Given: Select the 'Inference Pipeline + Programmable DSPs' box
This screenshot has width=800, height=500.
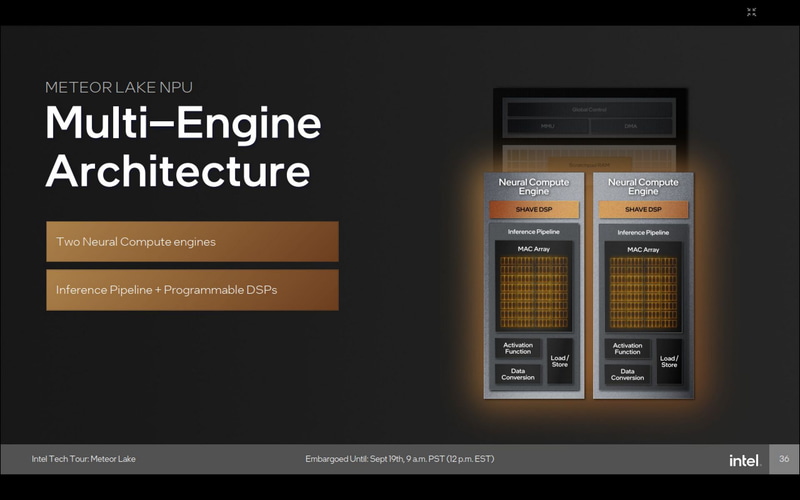Looking at the screenshot, I should pos(192,290).
